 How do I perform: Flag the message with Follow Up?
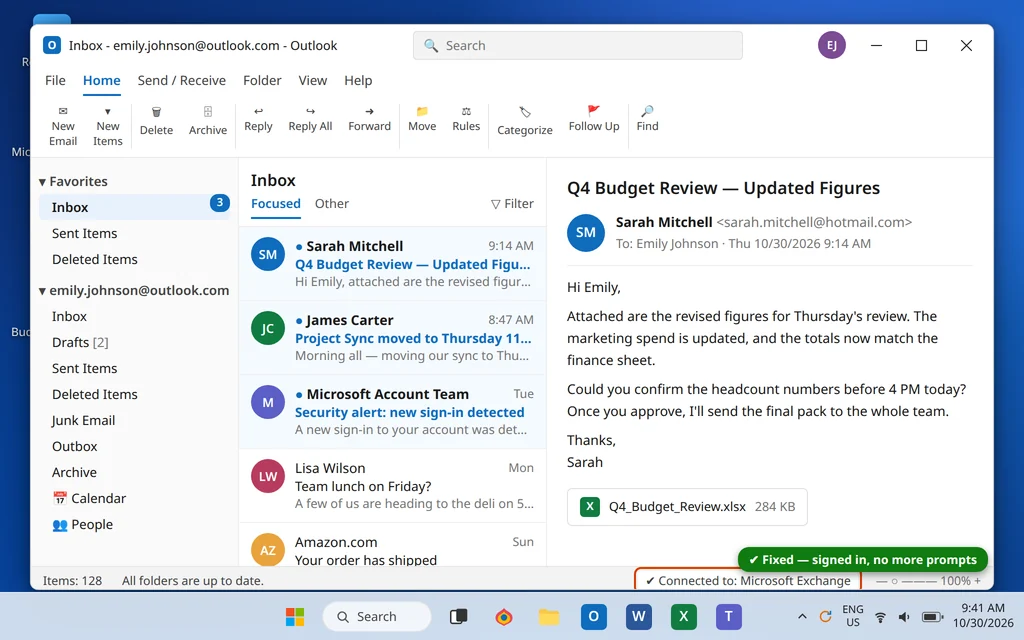point(594,120)
